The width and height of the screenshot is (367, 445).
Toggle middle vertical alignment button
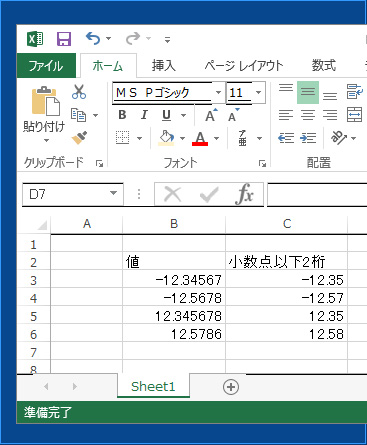308,92
